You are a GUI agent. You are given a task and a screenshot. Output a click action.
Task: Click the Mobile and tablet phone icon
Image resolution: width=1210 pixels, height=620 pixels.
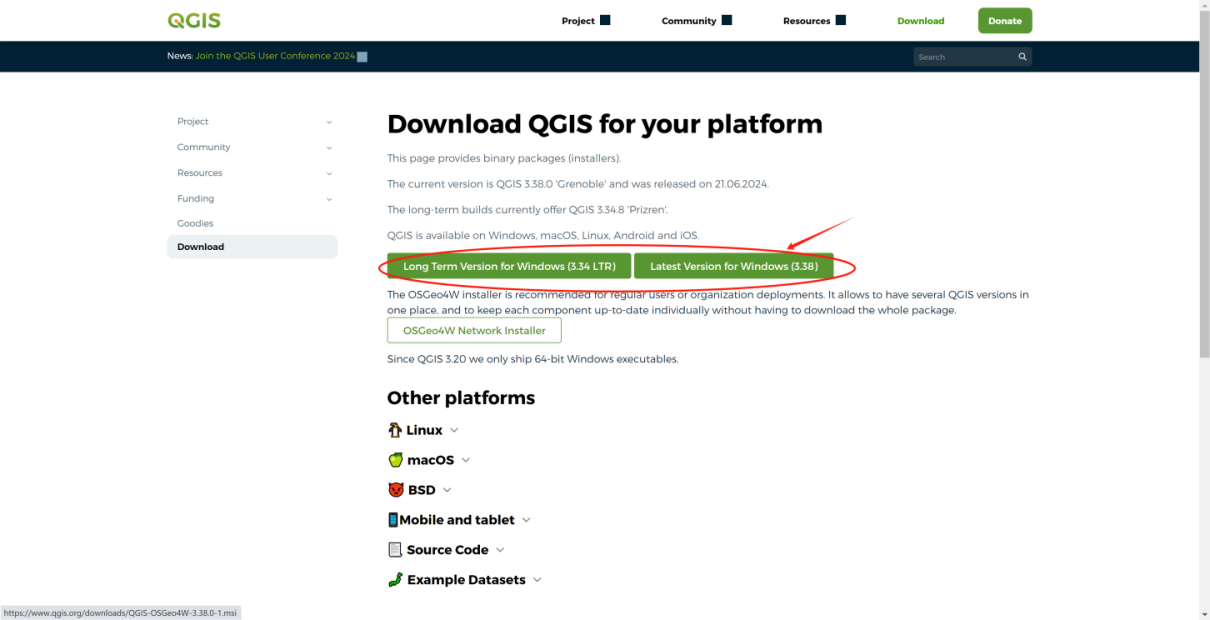pos(393,520)
